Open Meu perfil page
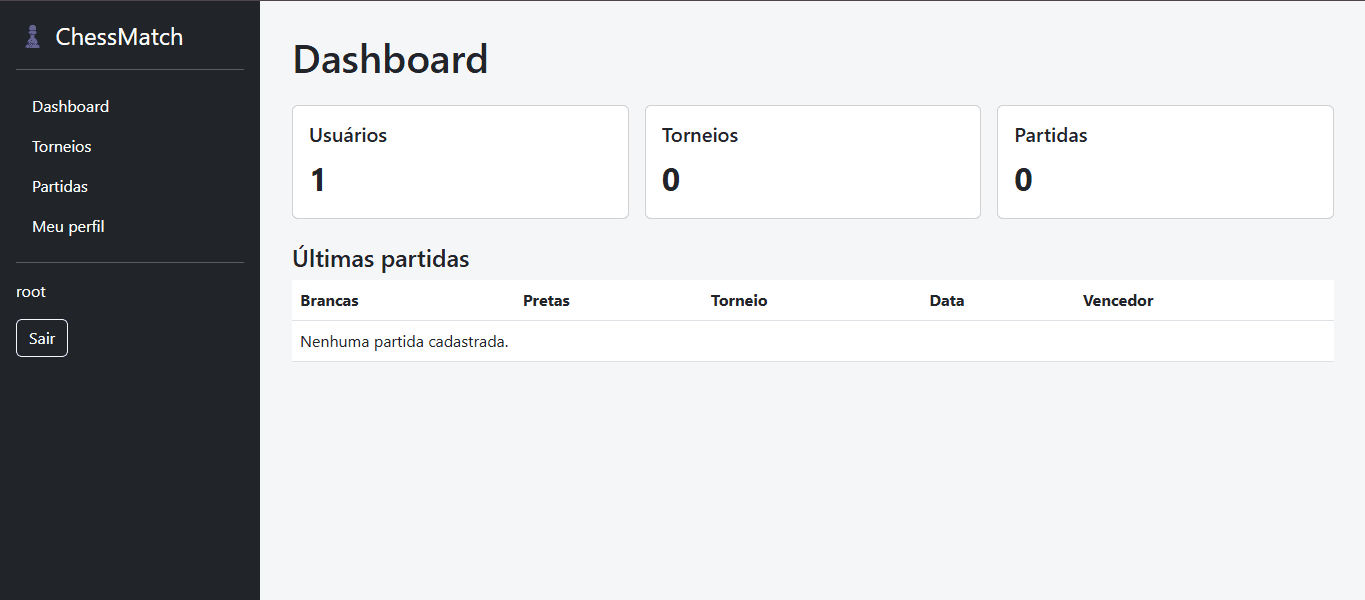The height and width of the screenshot is (600, 1365). coord(68,226)
